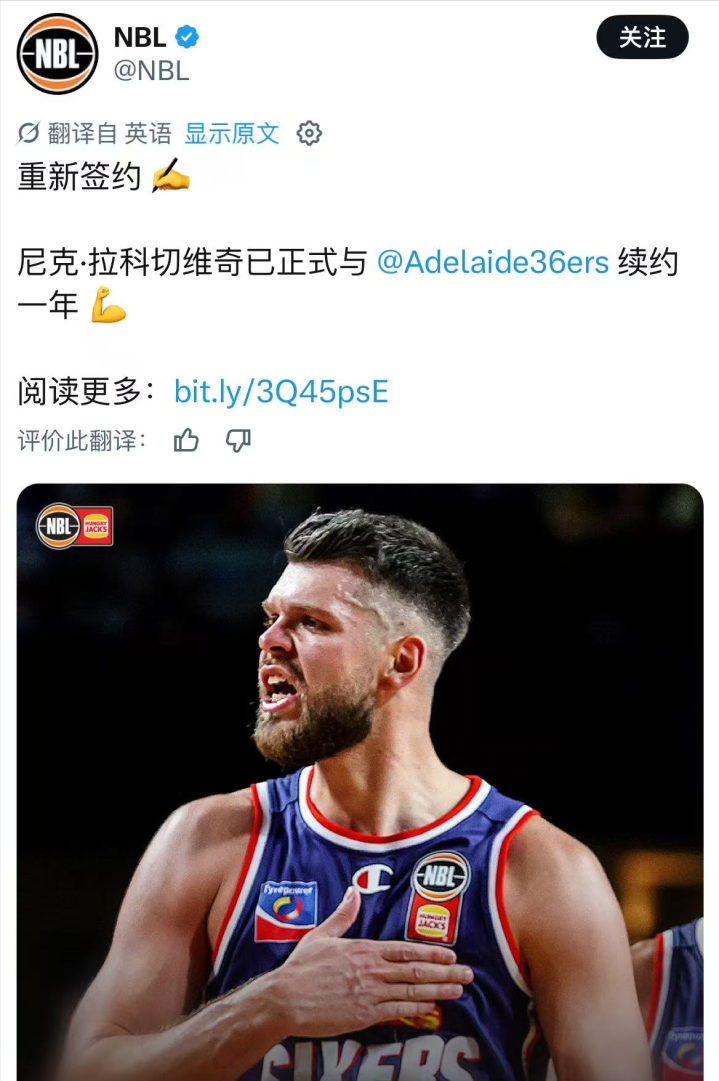
Task: Open the bit.ly/3Q45psE link
Action: [281, 392]
